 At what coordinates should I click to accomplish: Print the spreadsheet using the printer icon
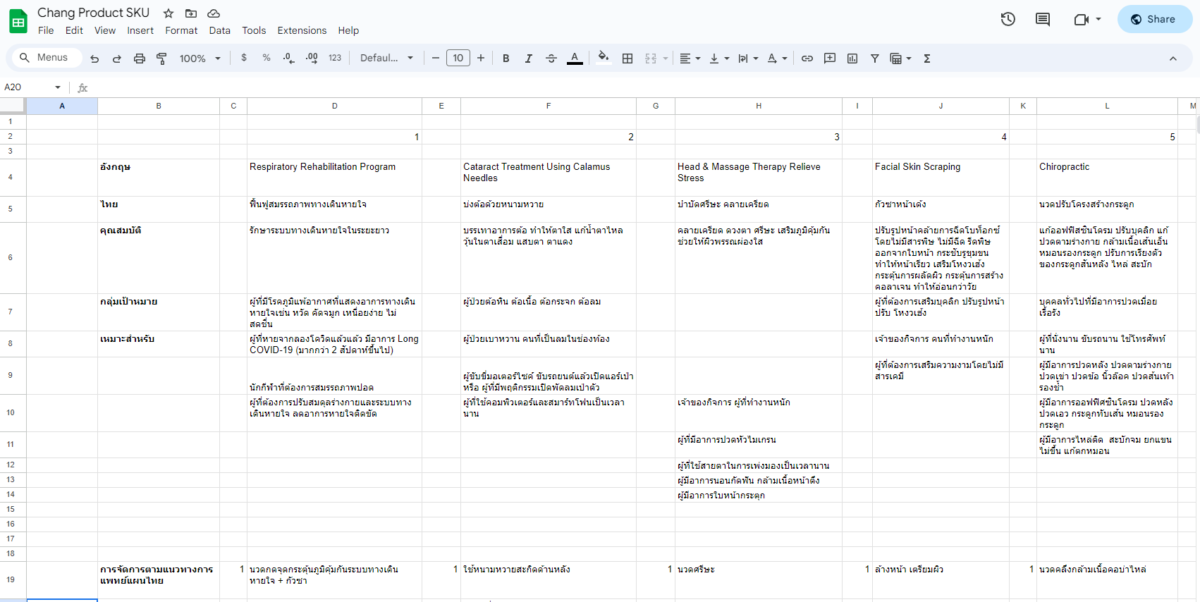139,58
